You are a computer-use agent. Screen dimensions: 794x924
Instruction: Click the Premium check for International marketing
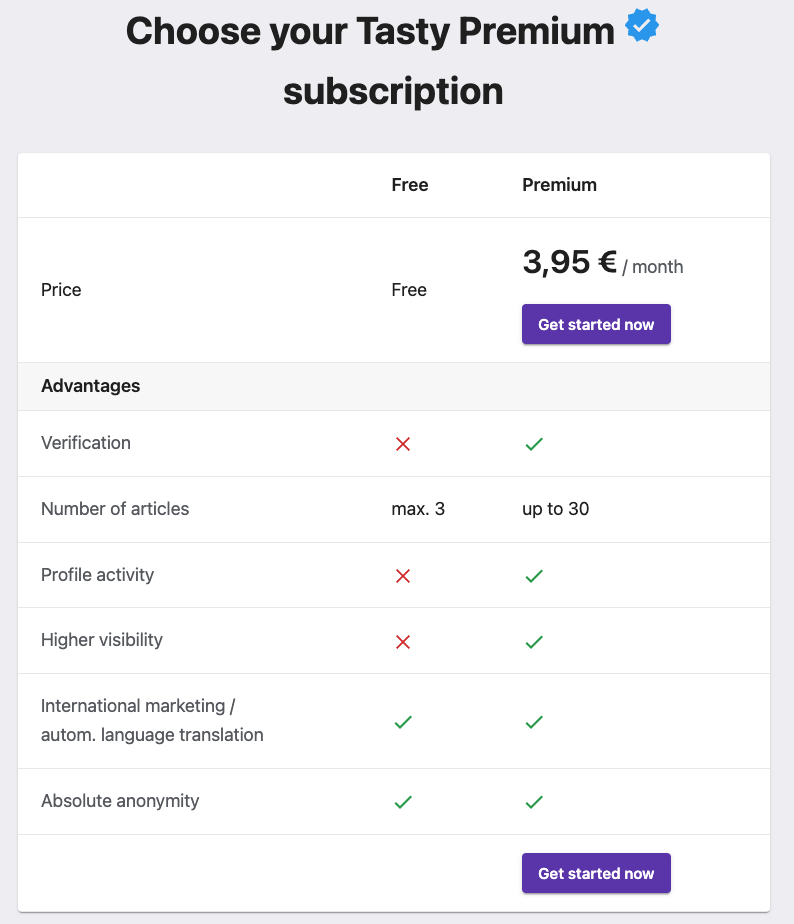tap(534, 722)
